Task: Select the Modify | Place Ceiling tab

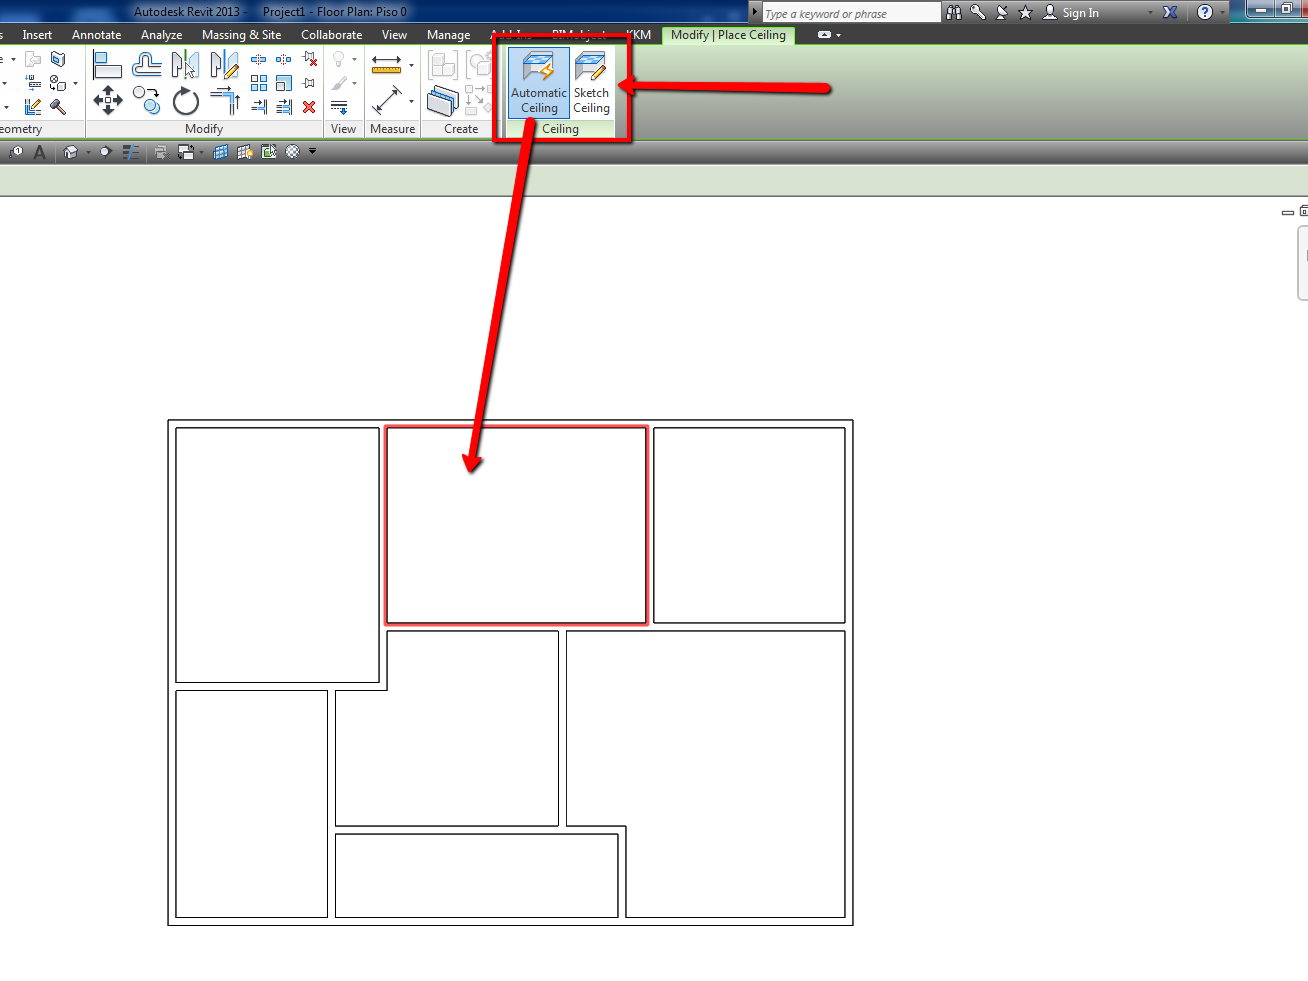Action: pos(729,35)
